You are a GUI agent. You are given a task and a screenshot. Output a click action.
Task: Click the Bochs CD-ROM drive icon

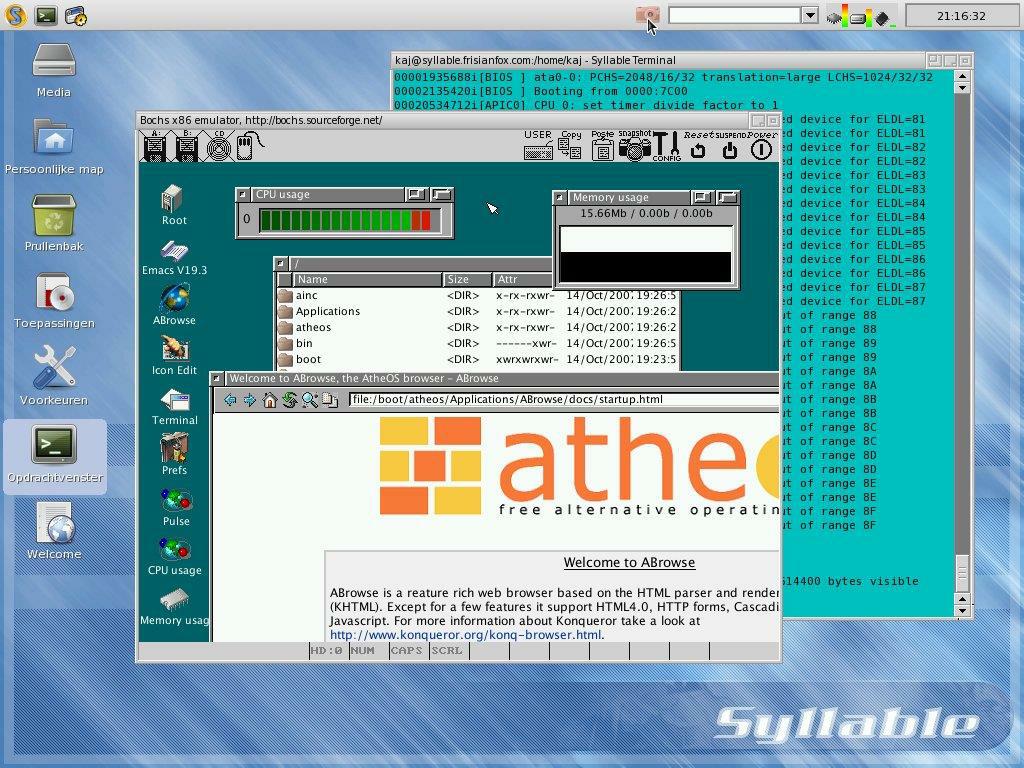coord(218,147)
